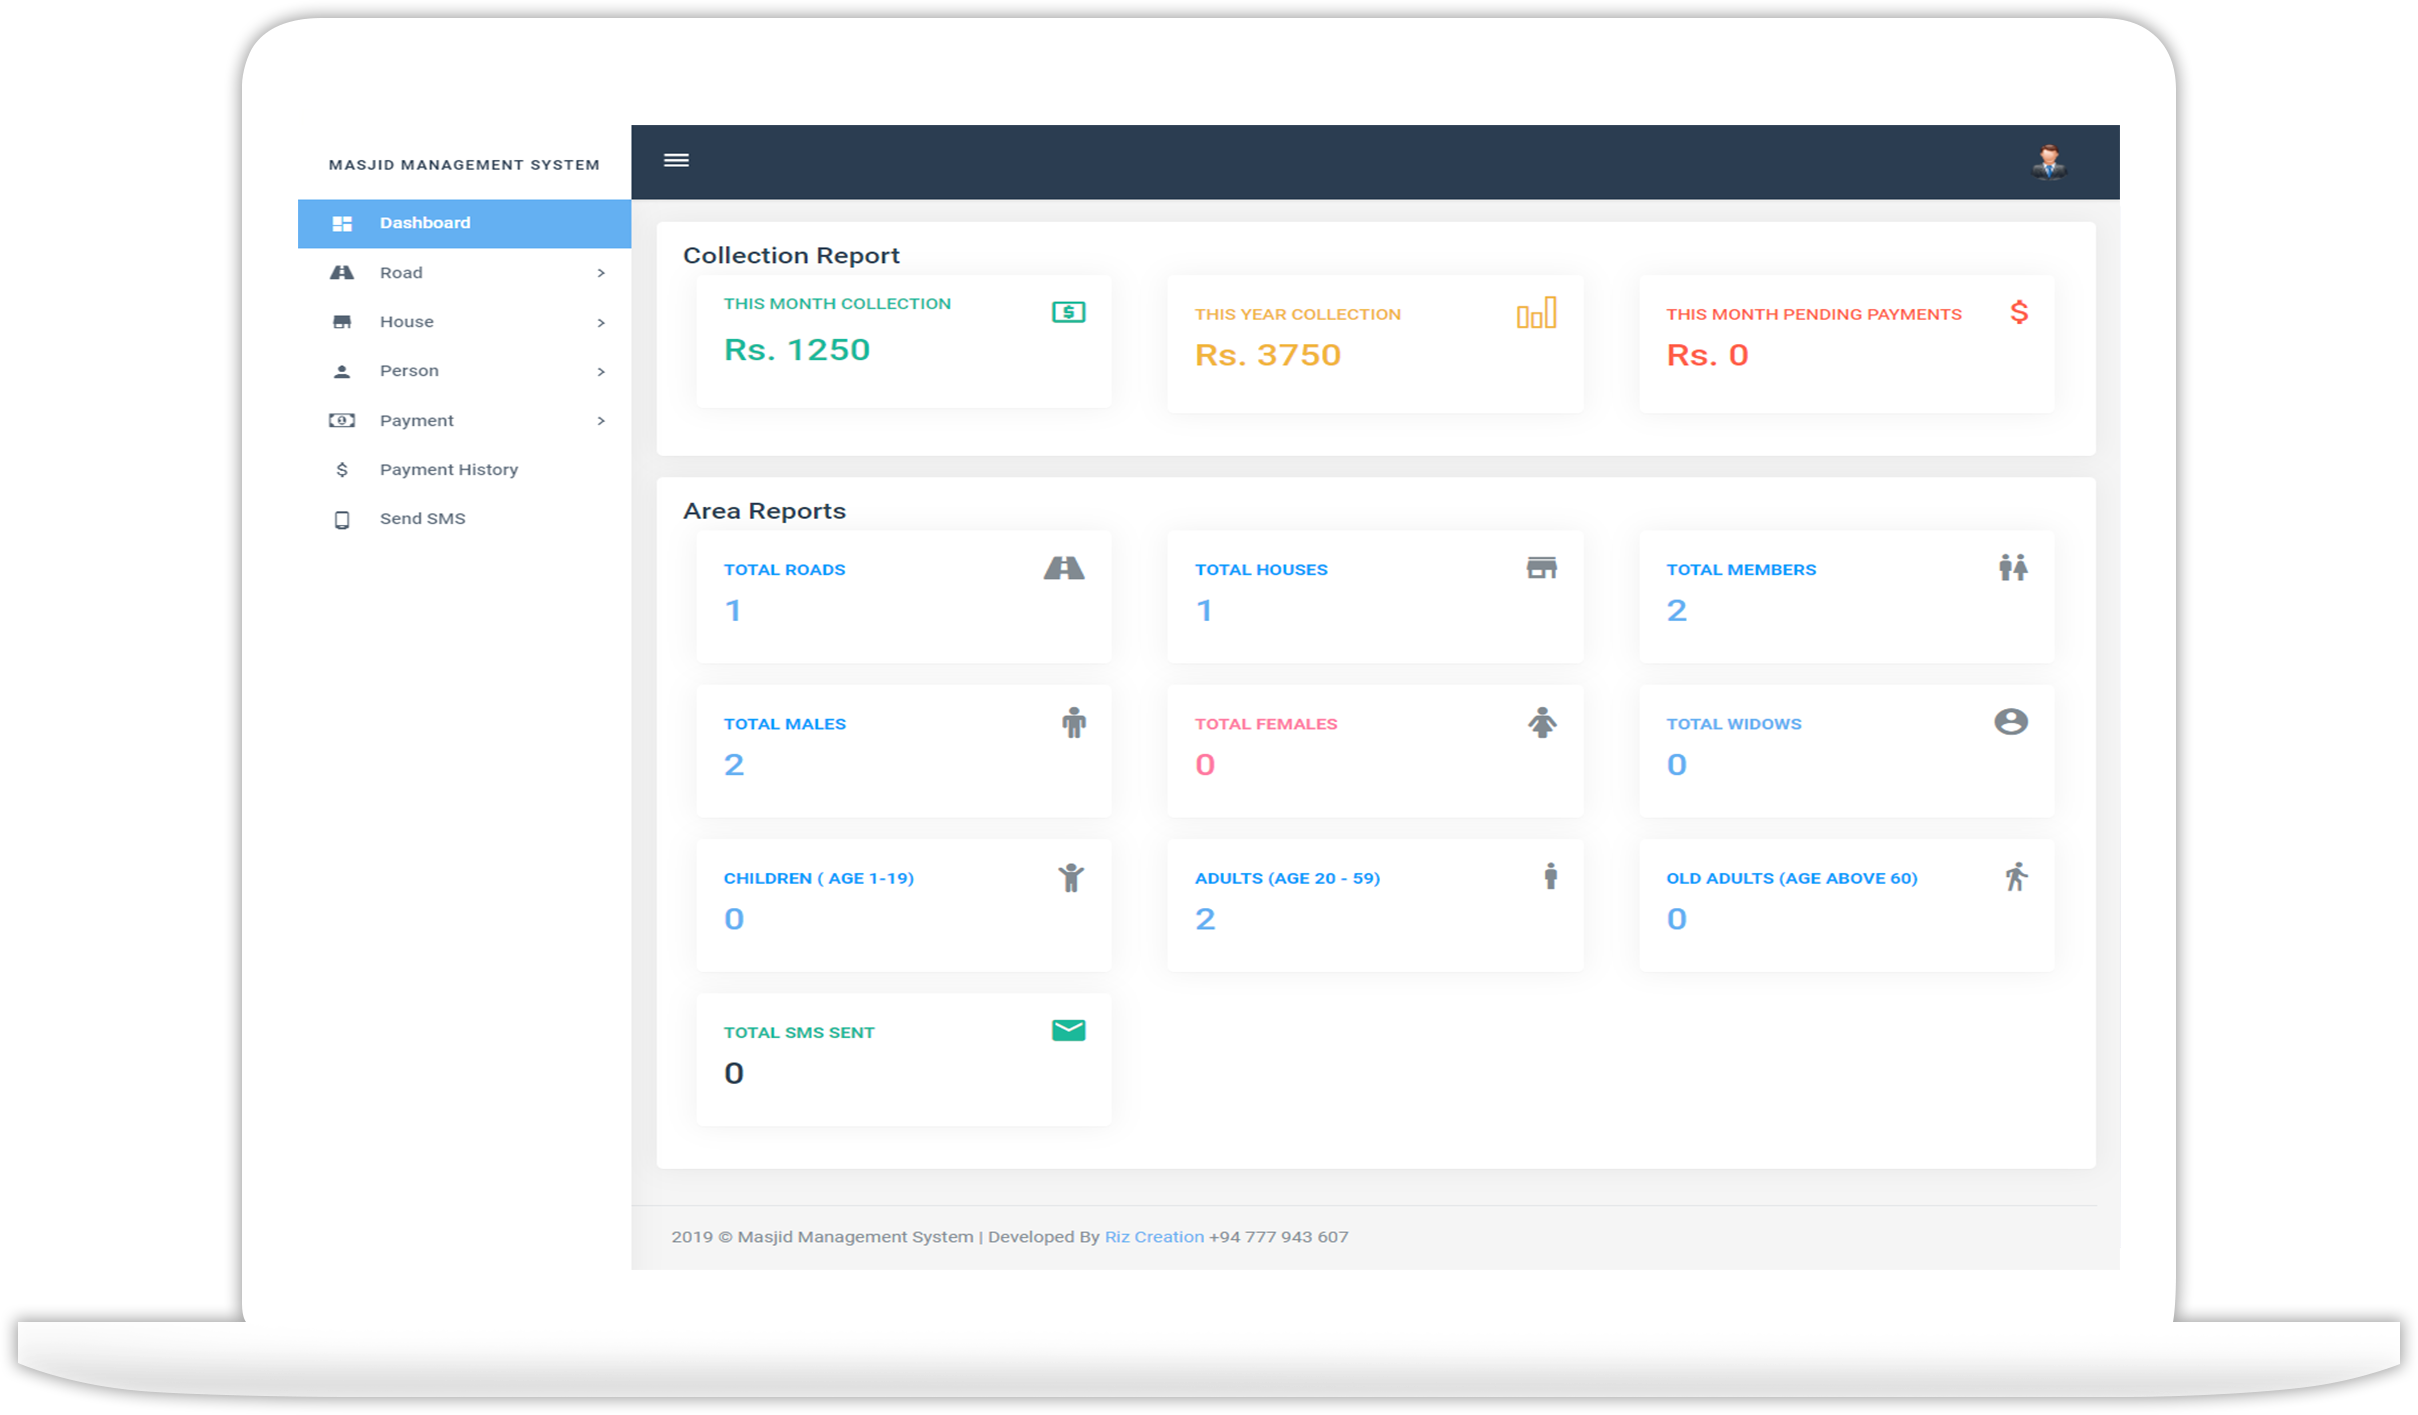The width and height of the screenshot is (2418, 1415).
Task: Open Send SMS page
Action: [x=422, y=518]
